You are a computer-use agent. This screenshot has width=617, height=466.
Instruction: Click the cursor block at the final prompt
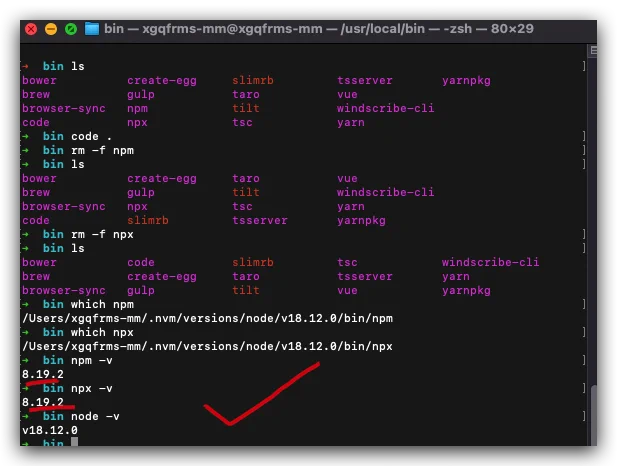click(x=74, y=442)
